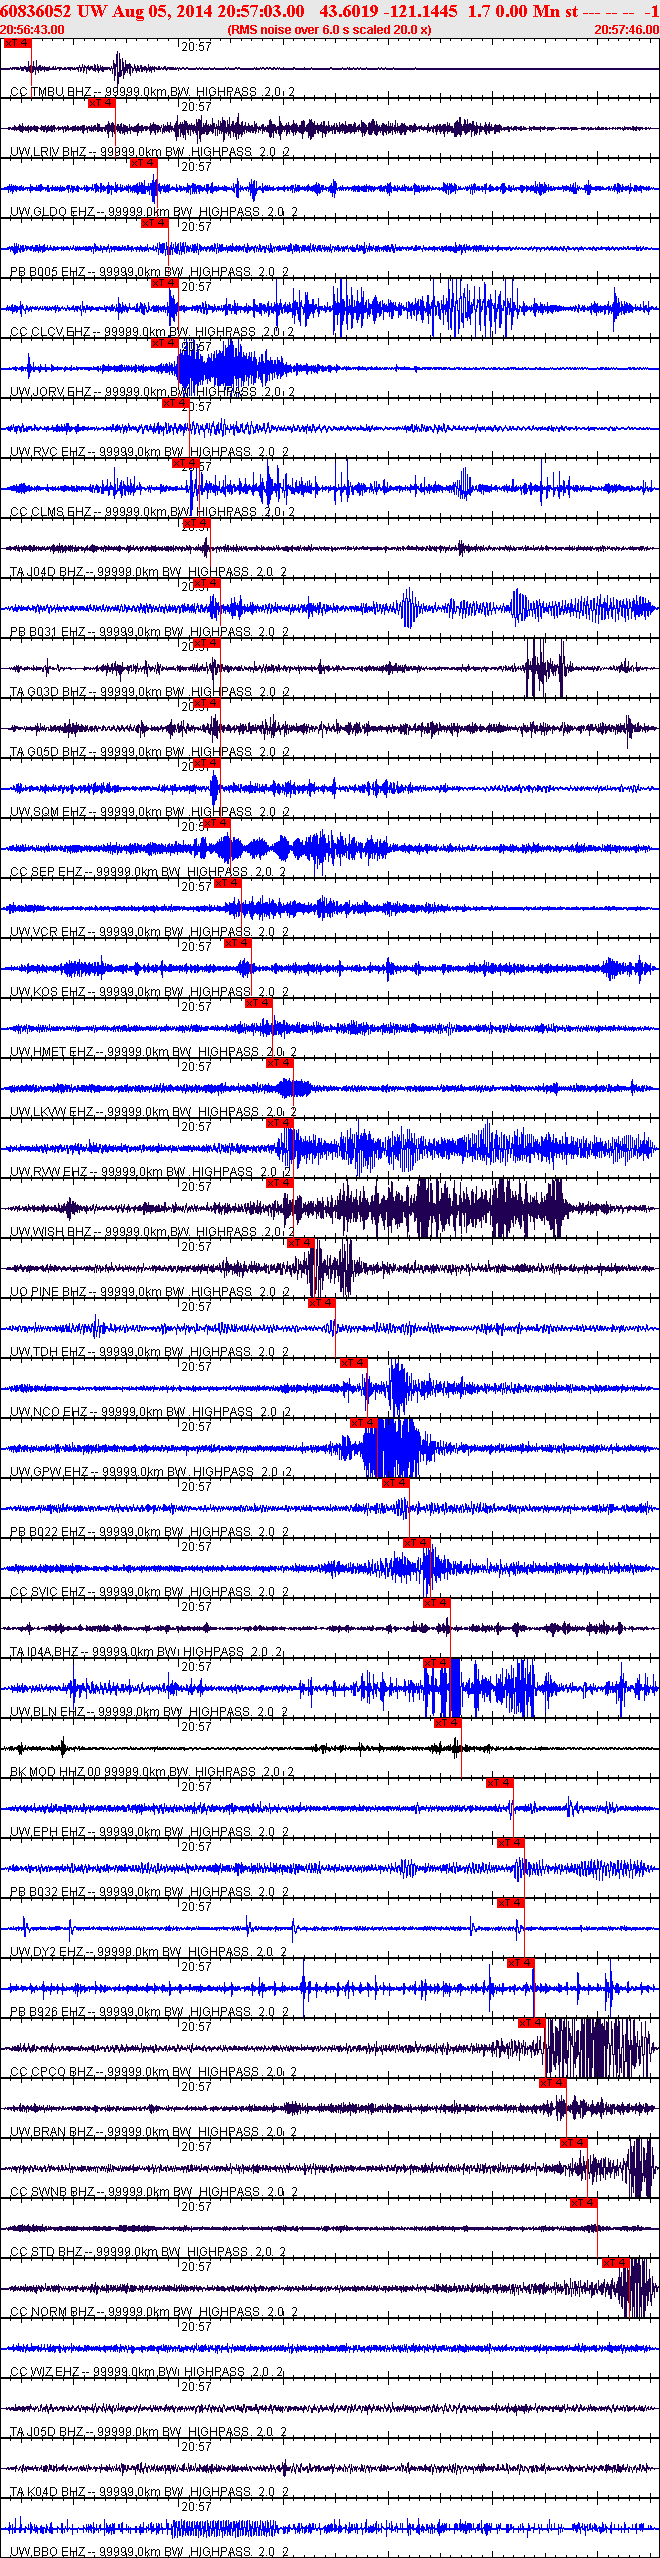Click the strong arrival burst on UW.JORV trace
The width and height of the screenshot is (660, 2558).
point(232,368)
